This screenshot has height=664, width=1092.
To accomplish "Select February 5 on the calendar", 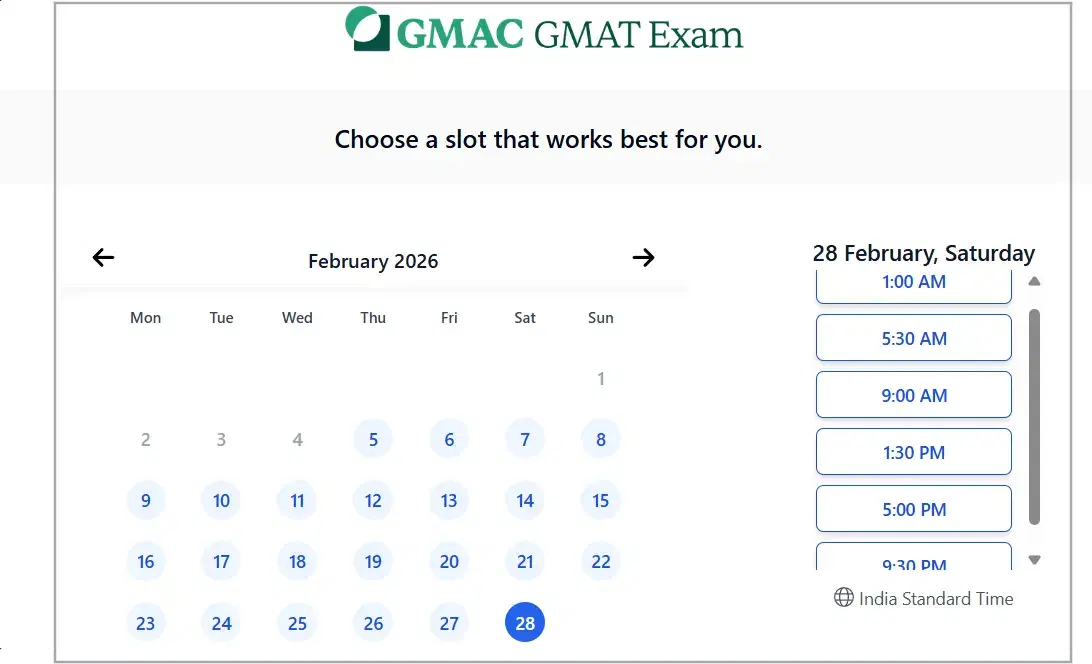I will 373,438.
